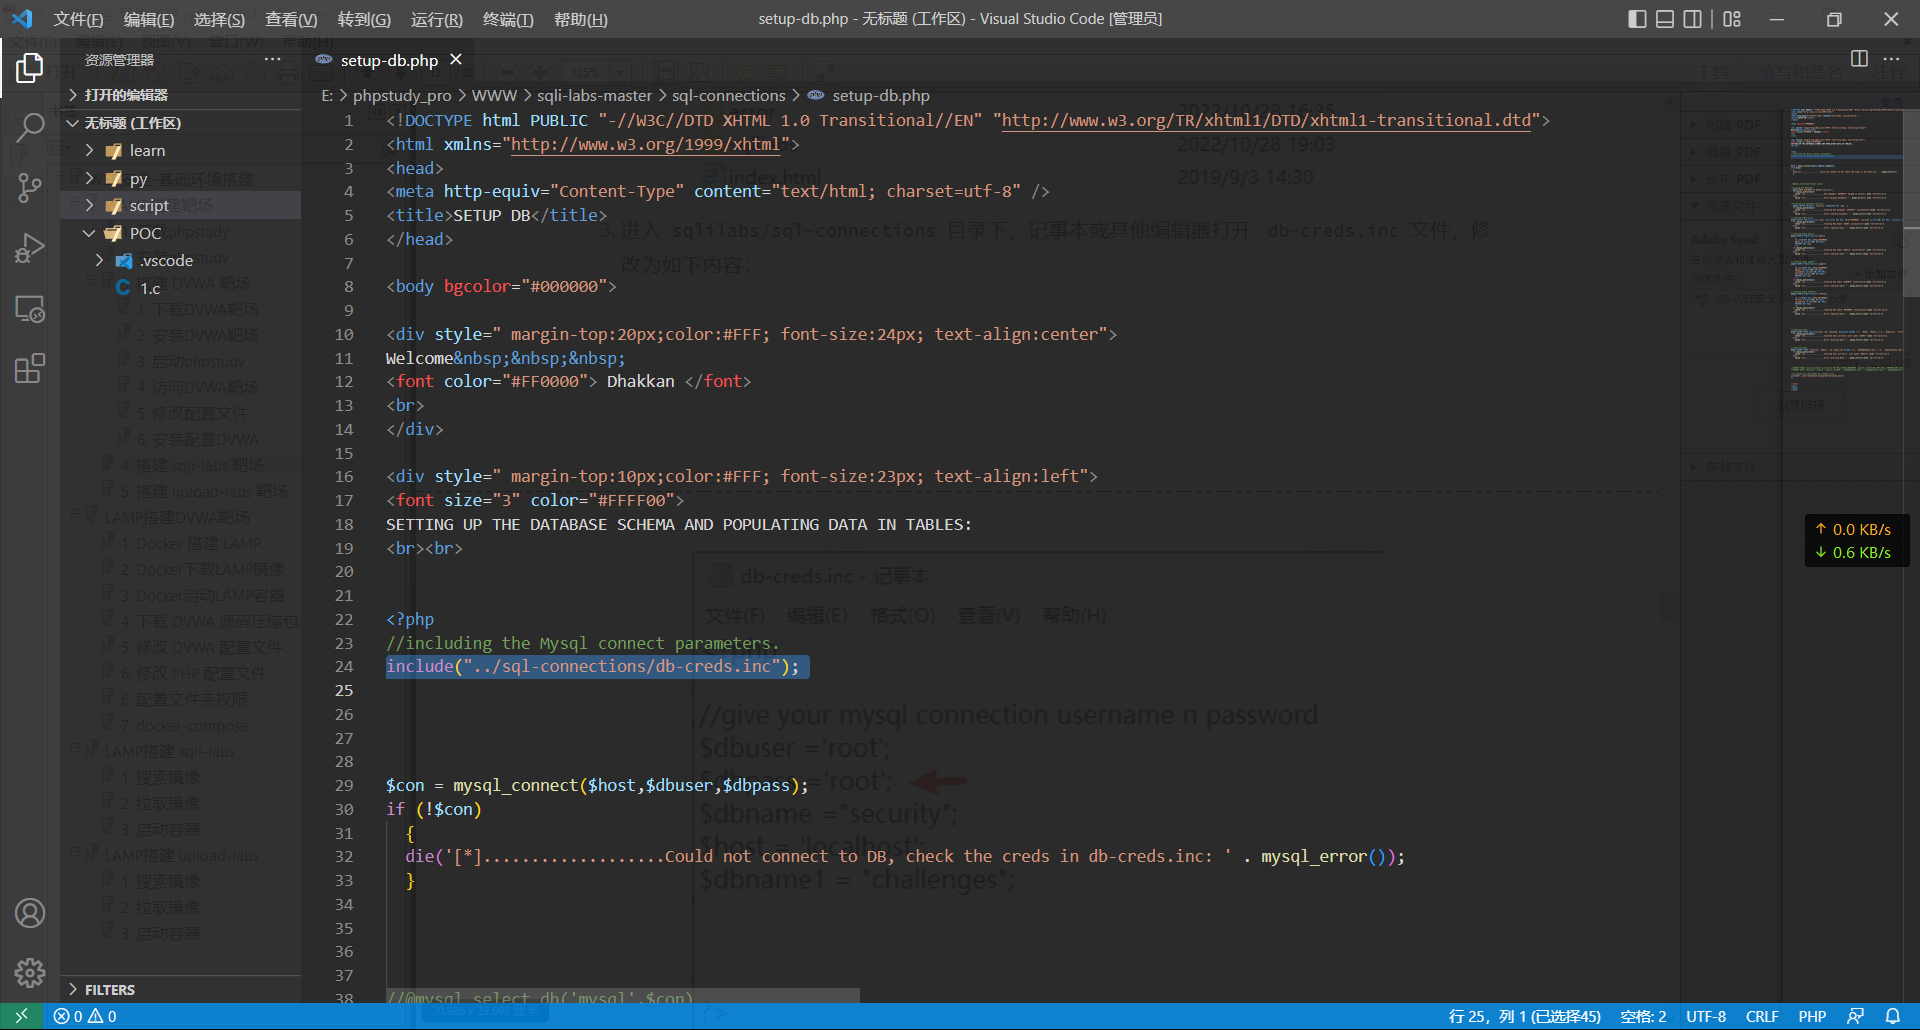
Task: Open the Edit menu (编辑)
Action: tap(148, 19)
